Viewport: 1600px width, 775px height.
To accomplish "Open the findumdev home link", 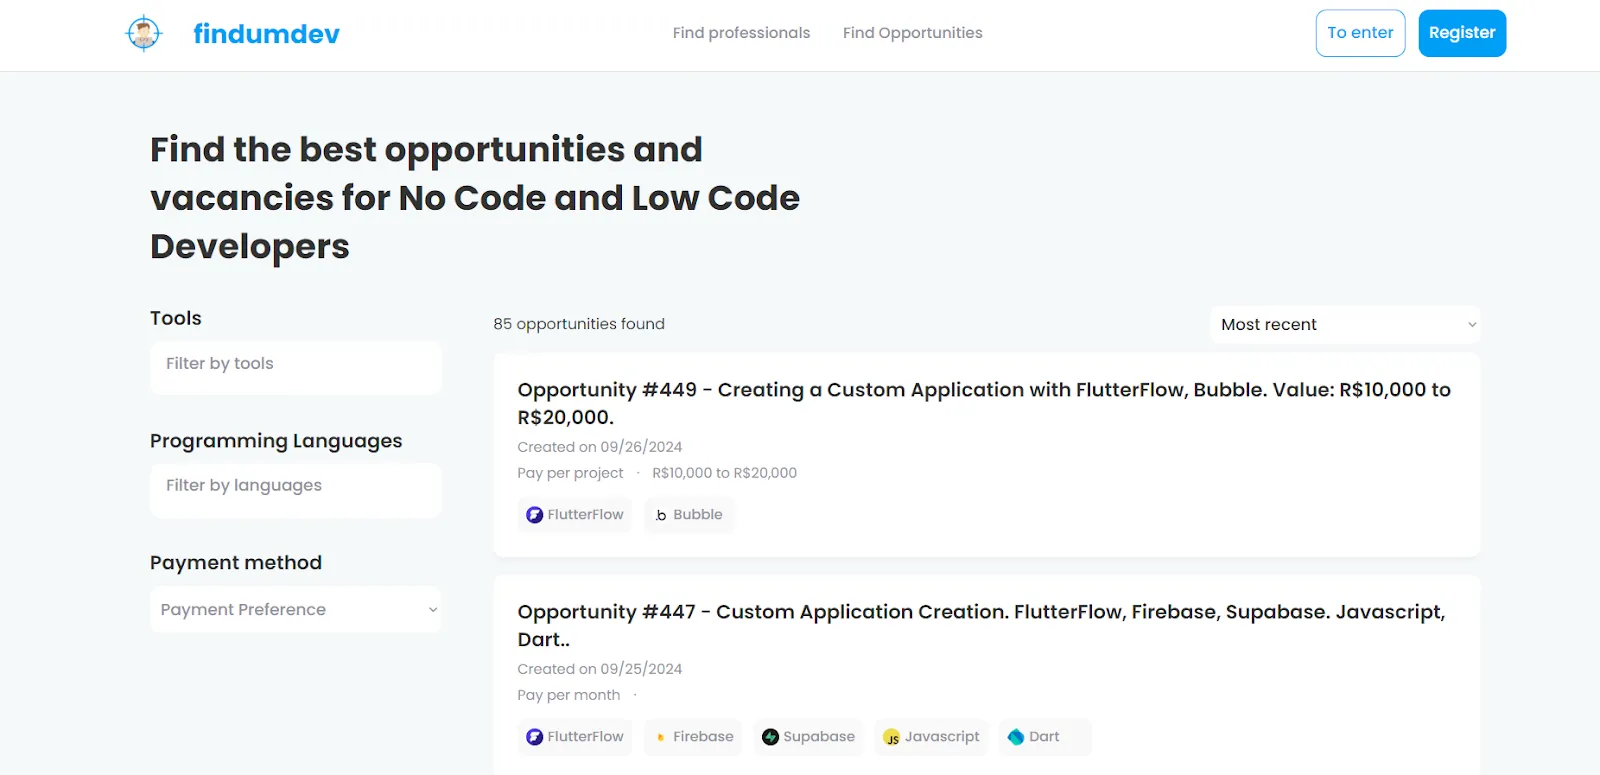I will point(266,34).
